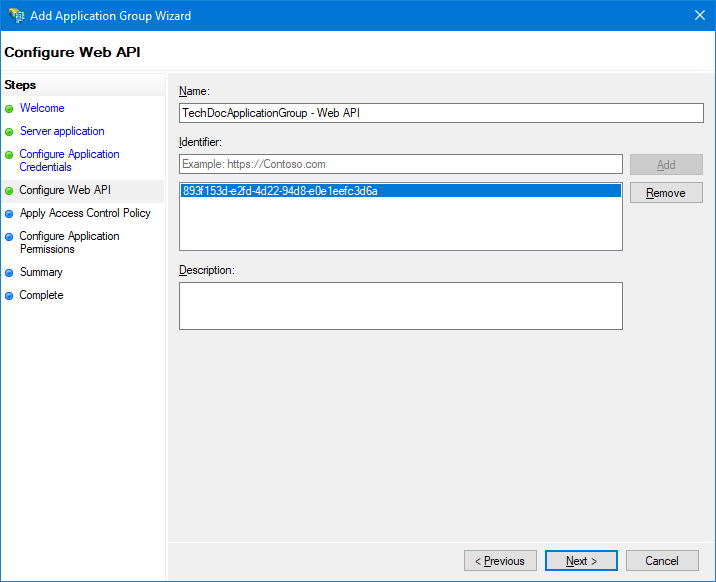Focus the Identifier input field
716x582 pixels.
point(400,164)
